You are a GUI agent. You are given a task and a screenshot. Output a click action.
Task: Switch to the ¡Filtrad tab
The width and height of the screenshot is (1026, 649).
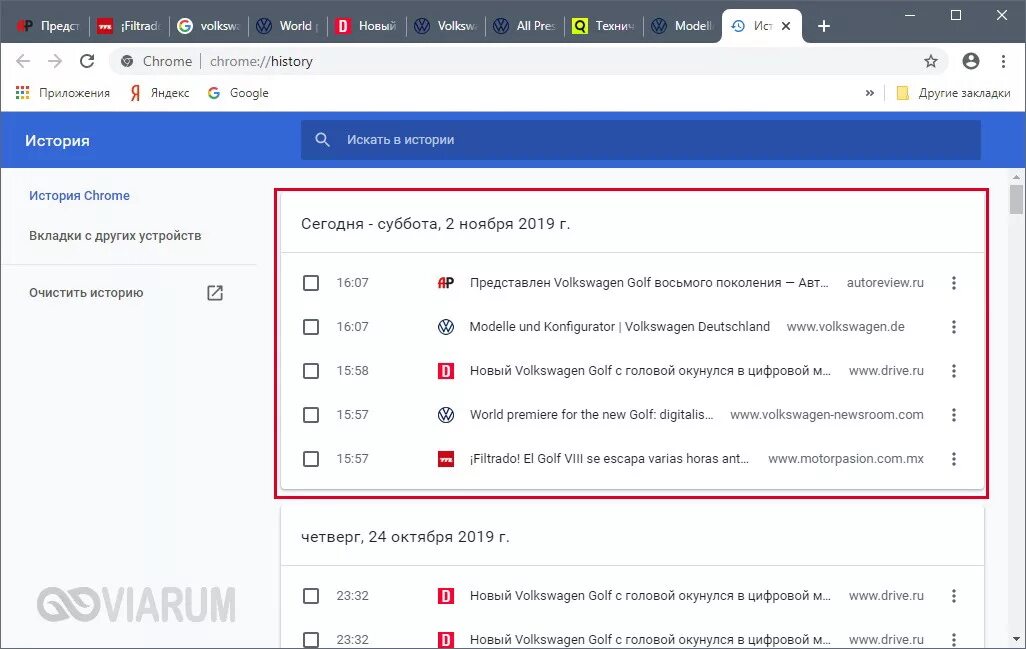pyautogui.click(x=128, y=26)
